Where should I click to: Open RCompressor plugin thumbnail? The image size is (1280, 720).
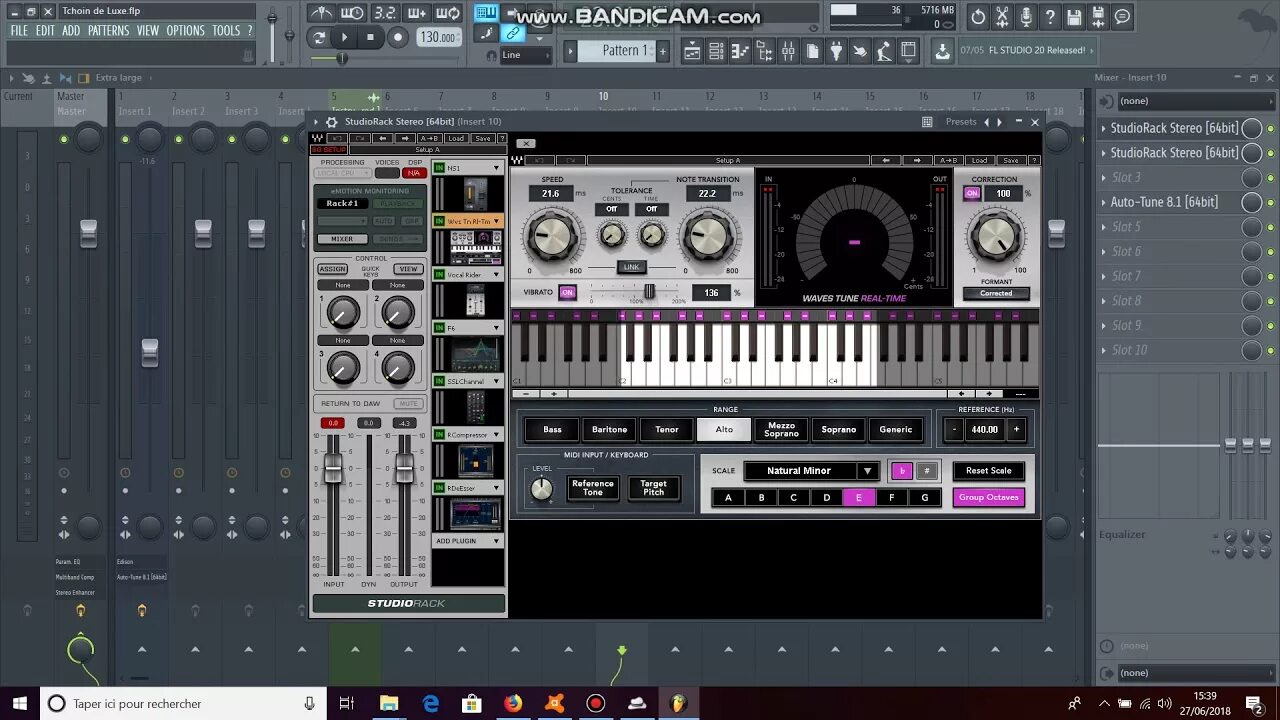coord(475,461)
